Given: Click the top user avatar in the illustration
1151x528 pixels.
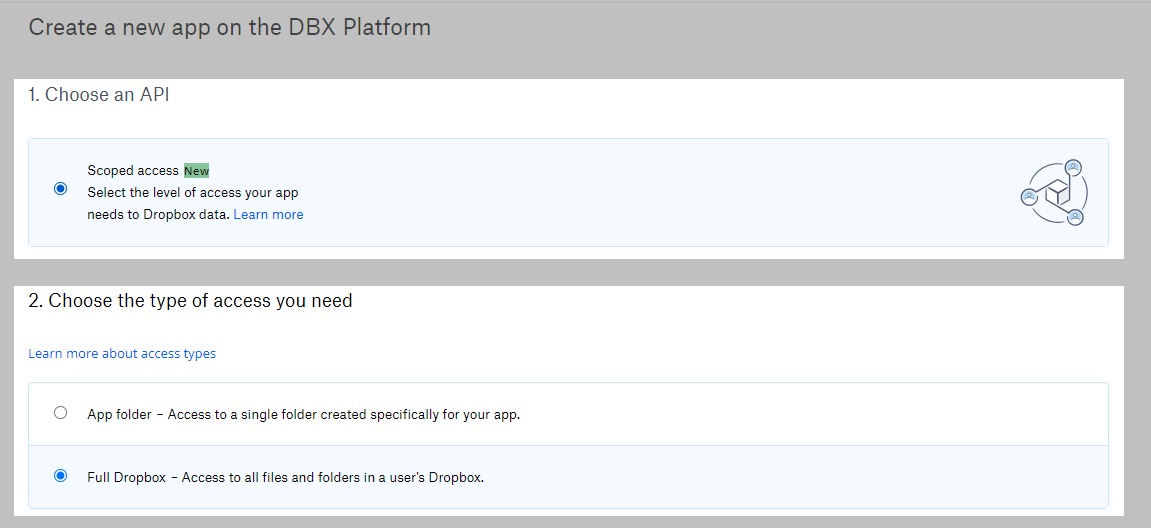Looking at the screenshot, I should (x=1073, y=166).
